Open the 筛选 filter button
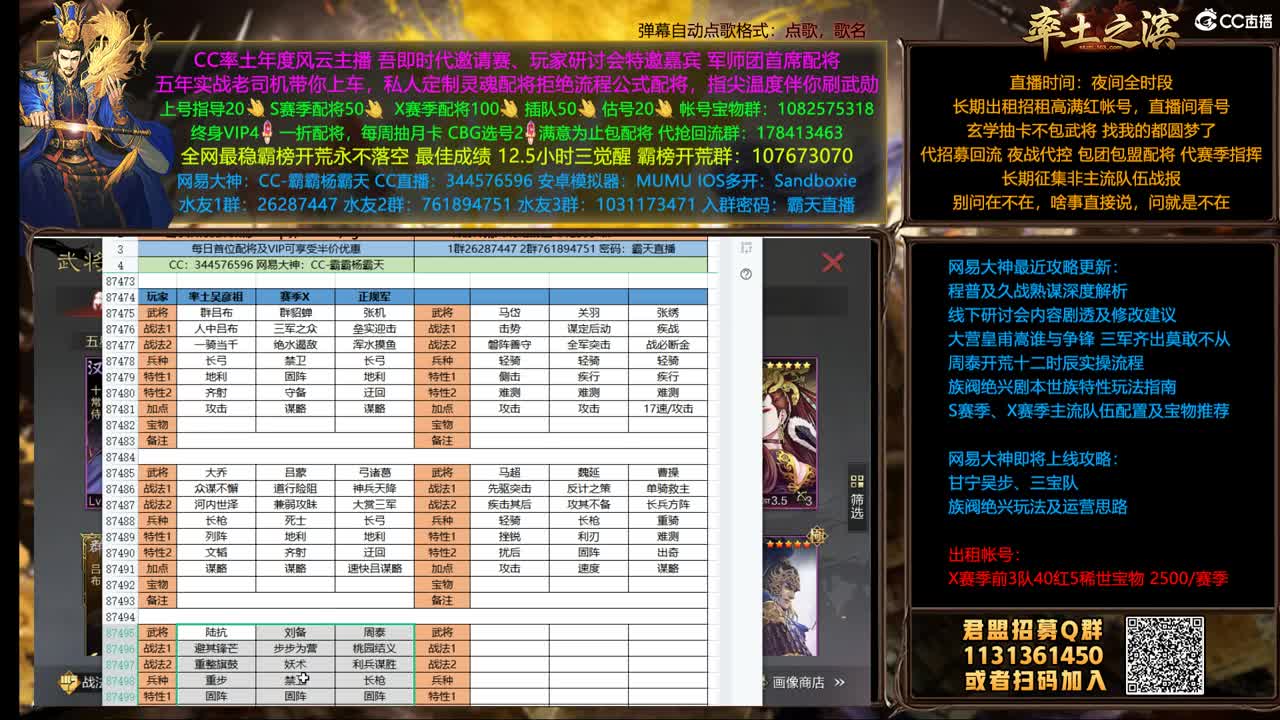Viewport: 1280px width, 720px height. click(x=857, y=495)
